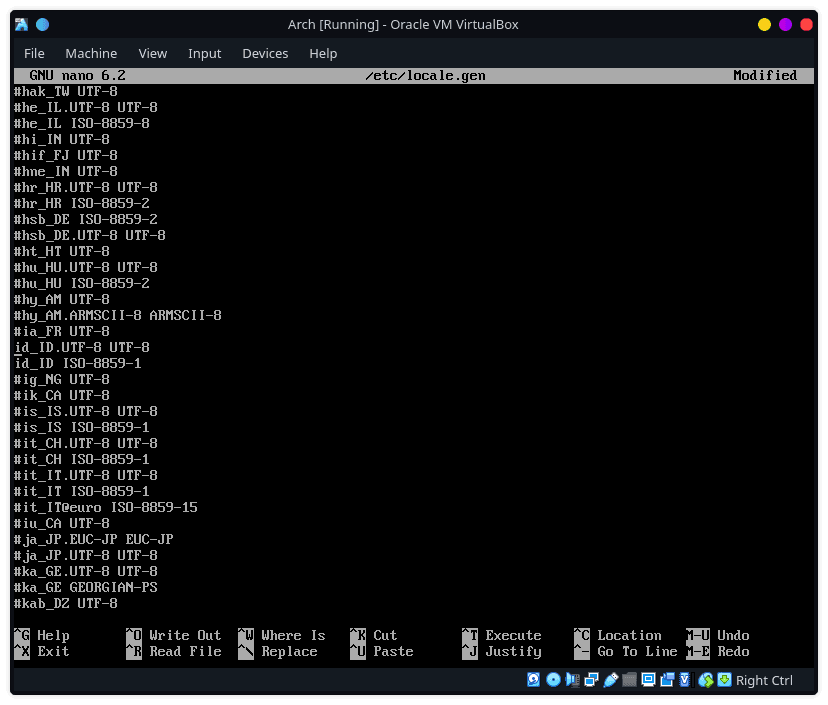
Task: Click the #he_IL.UTF-8 UTF-8 line
Action: point(86,108)
